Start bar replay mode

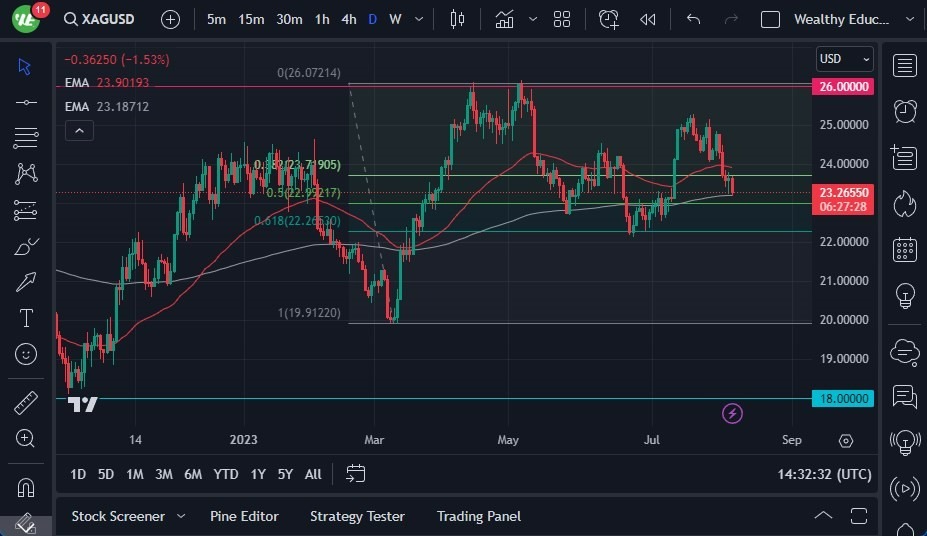point(647,19)
